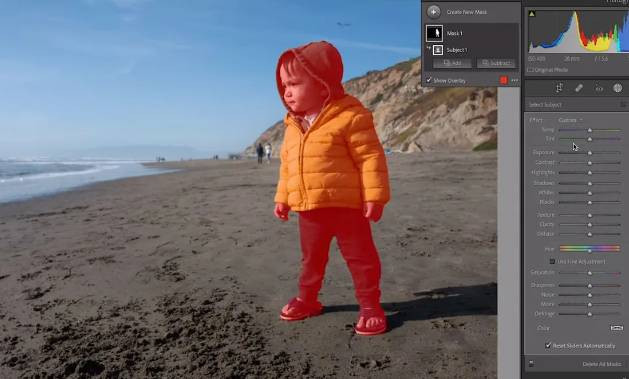Click the Add button under Subject 1
This screenshot has width=629, height=379.
(x=452, y=63)
